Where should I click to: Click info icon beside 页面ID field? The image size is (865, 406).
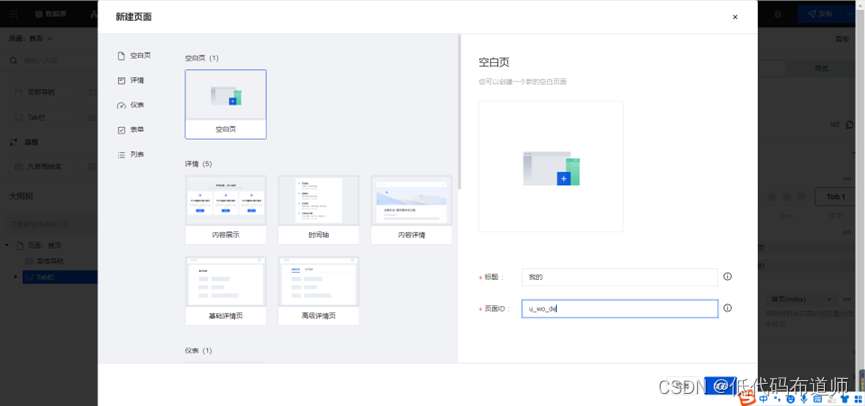pyautogui.click(x=728, y=308)
